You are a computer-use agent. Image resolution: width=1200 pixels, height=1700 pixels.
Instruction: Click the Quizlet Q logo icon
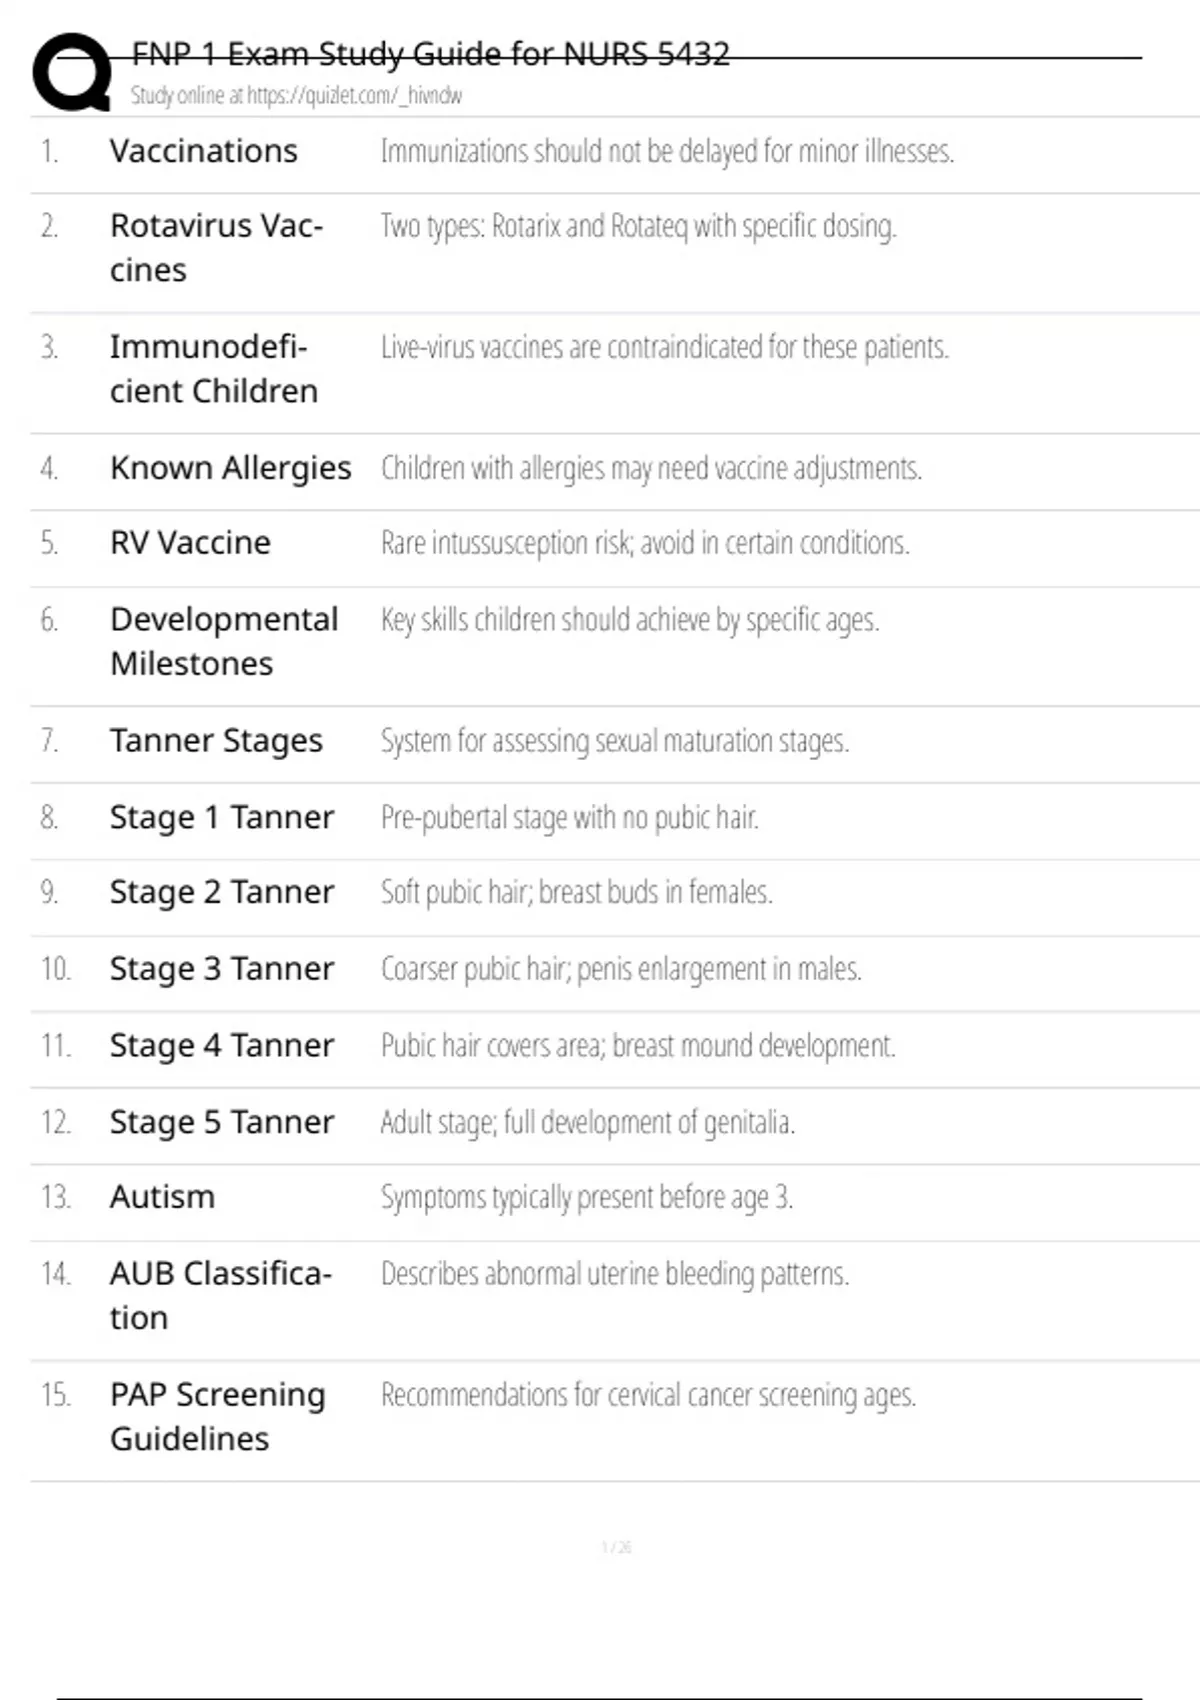72,72
